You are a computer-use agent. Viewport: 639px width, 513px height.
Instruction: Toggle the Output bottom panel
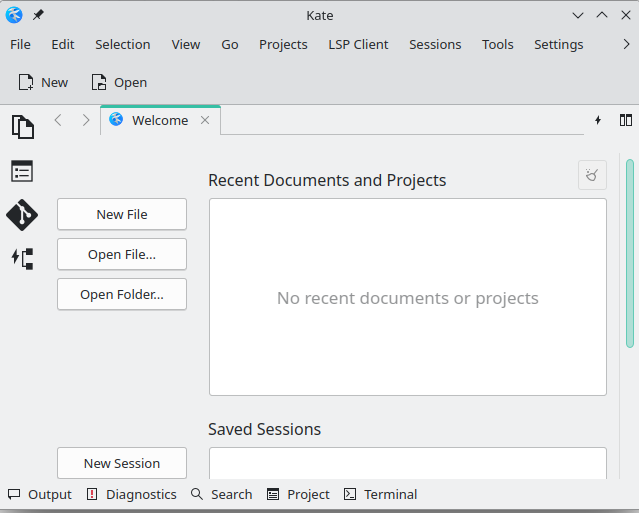40,494
